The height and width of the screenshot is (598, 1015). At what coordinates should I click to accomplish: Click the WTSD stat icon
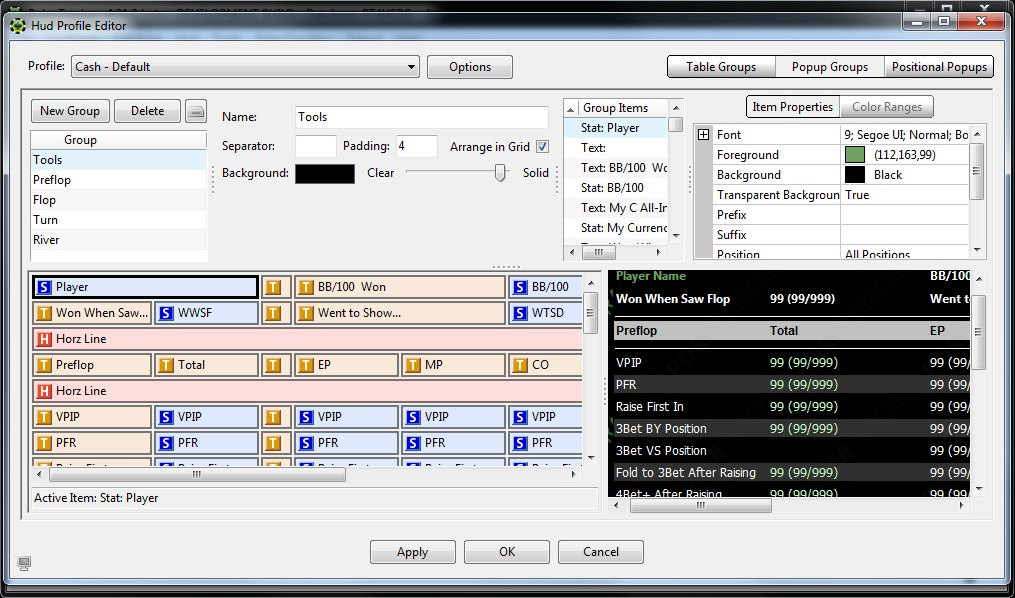520,313
